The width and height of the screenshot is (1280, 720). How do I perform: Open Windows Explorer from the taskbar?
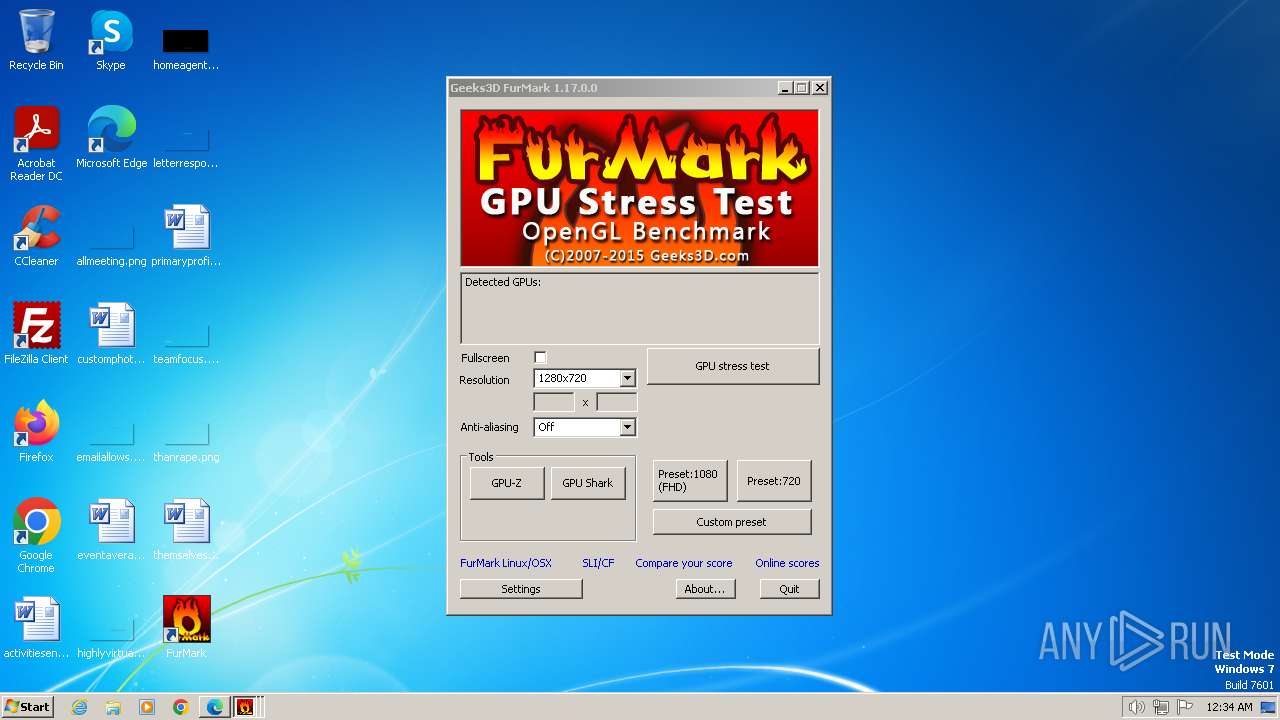[x=113, y=707]
